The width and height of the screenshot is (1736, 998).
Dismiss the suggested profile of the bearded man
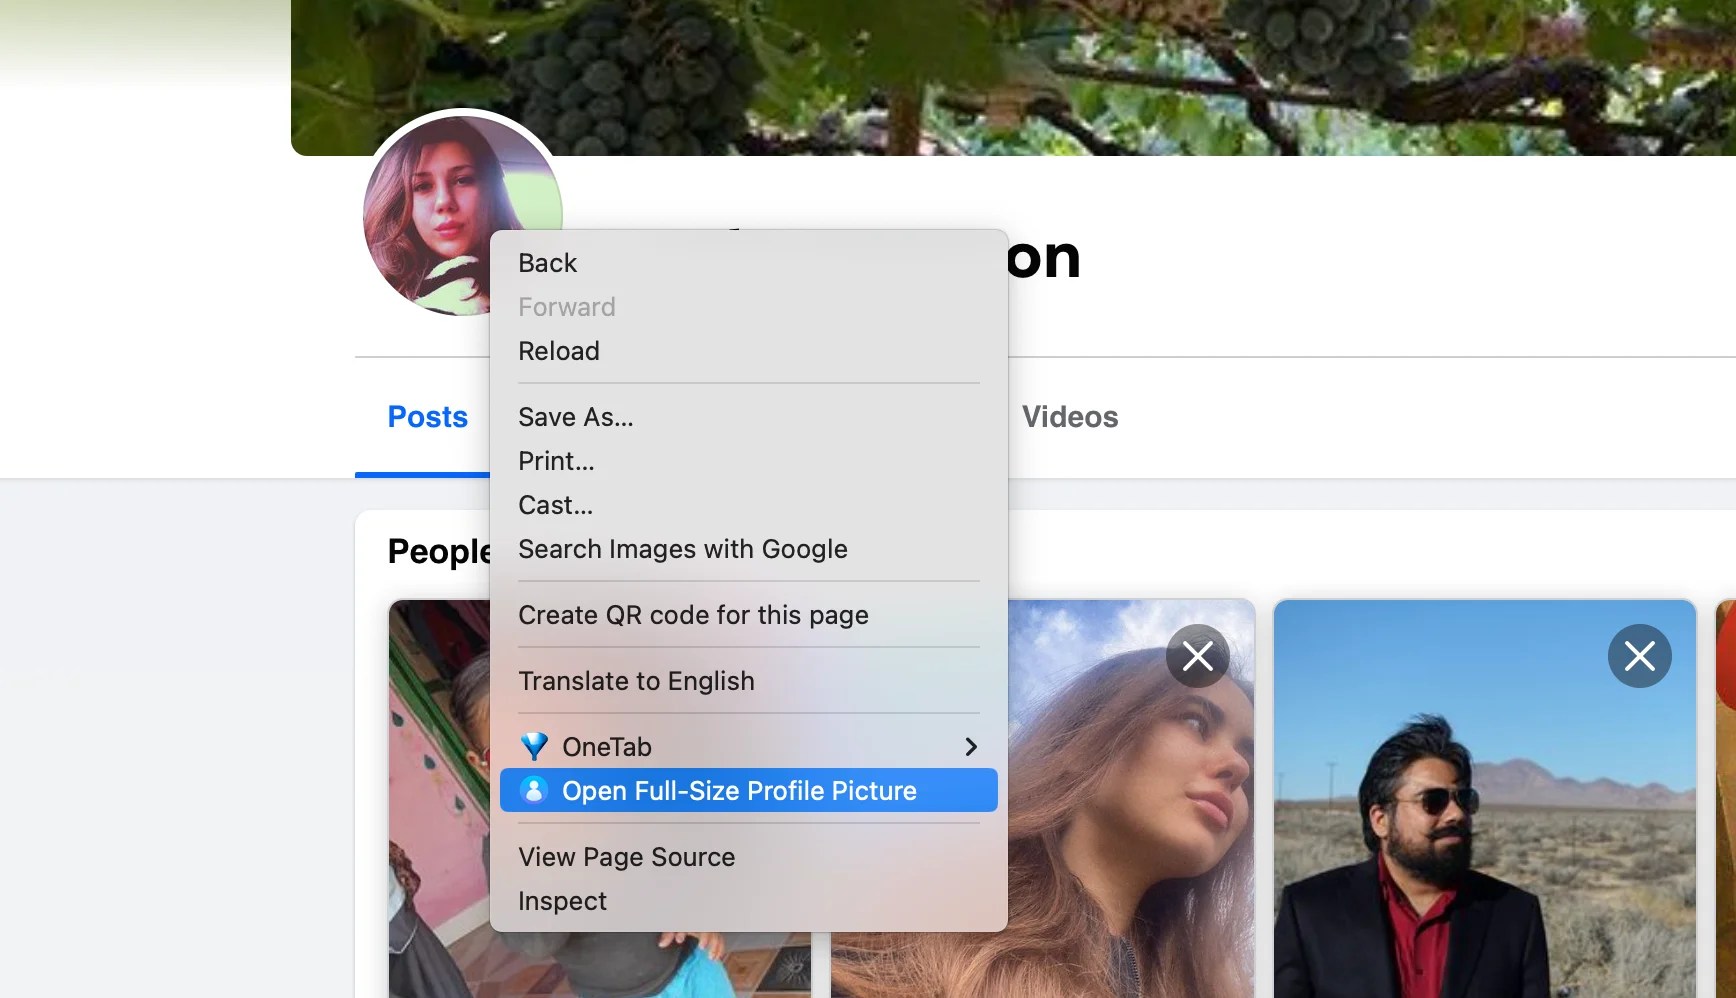1640,656
